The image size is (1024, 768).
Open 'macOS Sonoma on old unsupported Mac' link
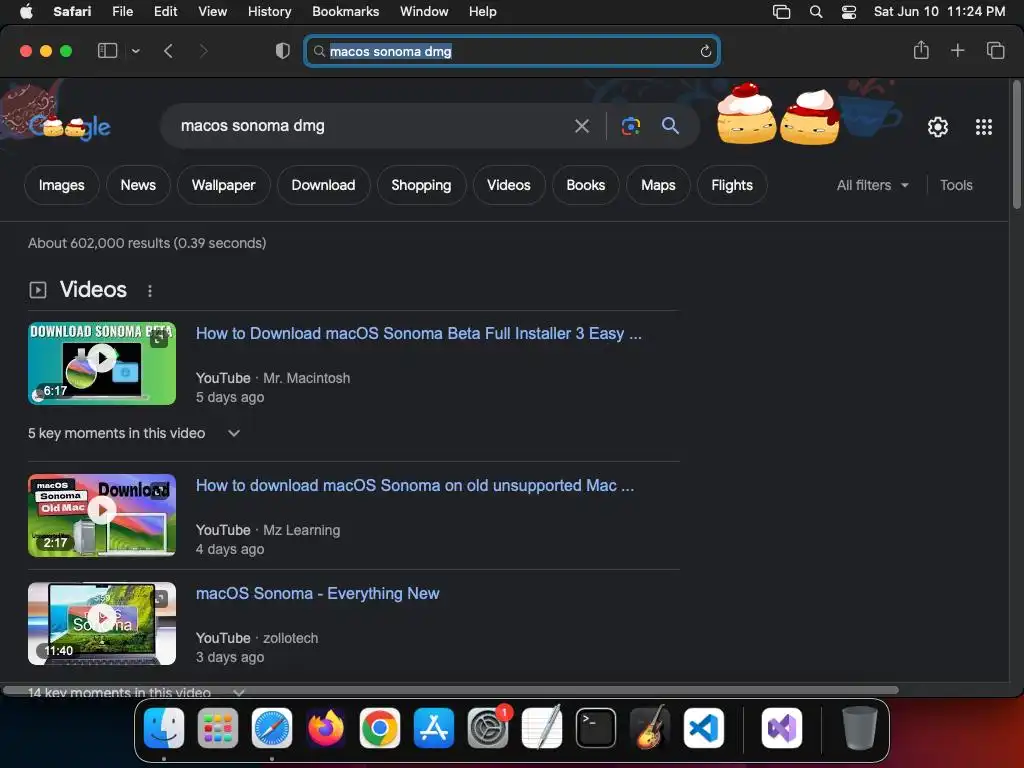pos(415,486)
